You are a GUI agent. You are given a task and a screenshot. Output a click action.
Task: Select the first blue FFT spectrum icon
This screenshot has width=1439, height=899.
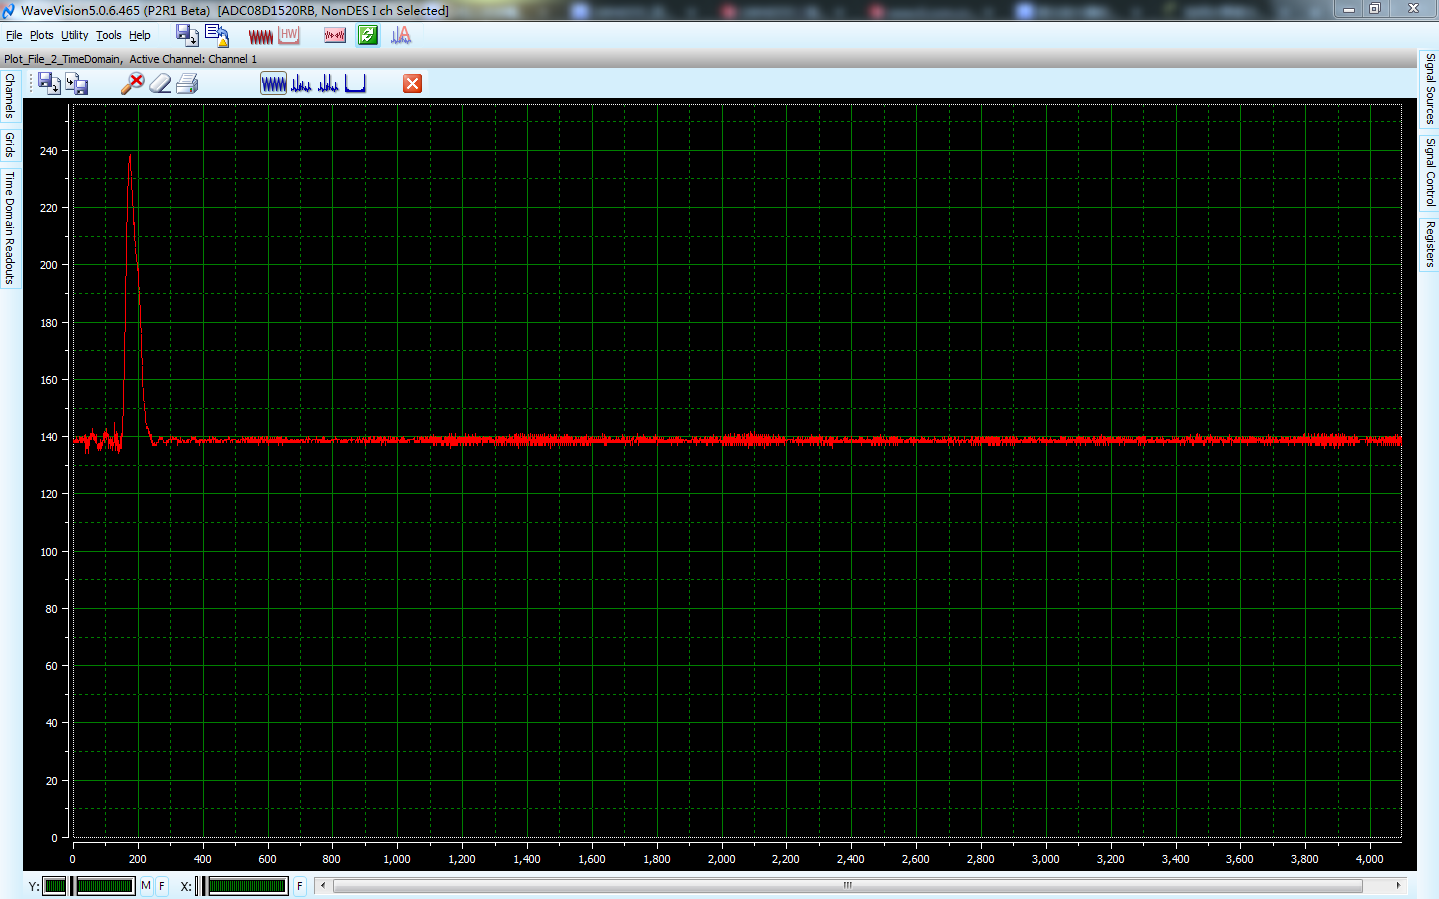point(301,83)
